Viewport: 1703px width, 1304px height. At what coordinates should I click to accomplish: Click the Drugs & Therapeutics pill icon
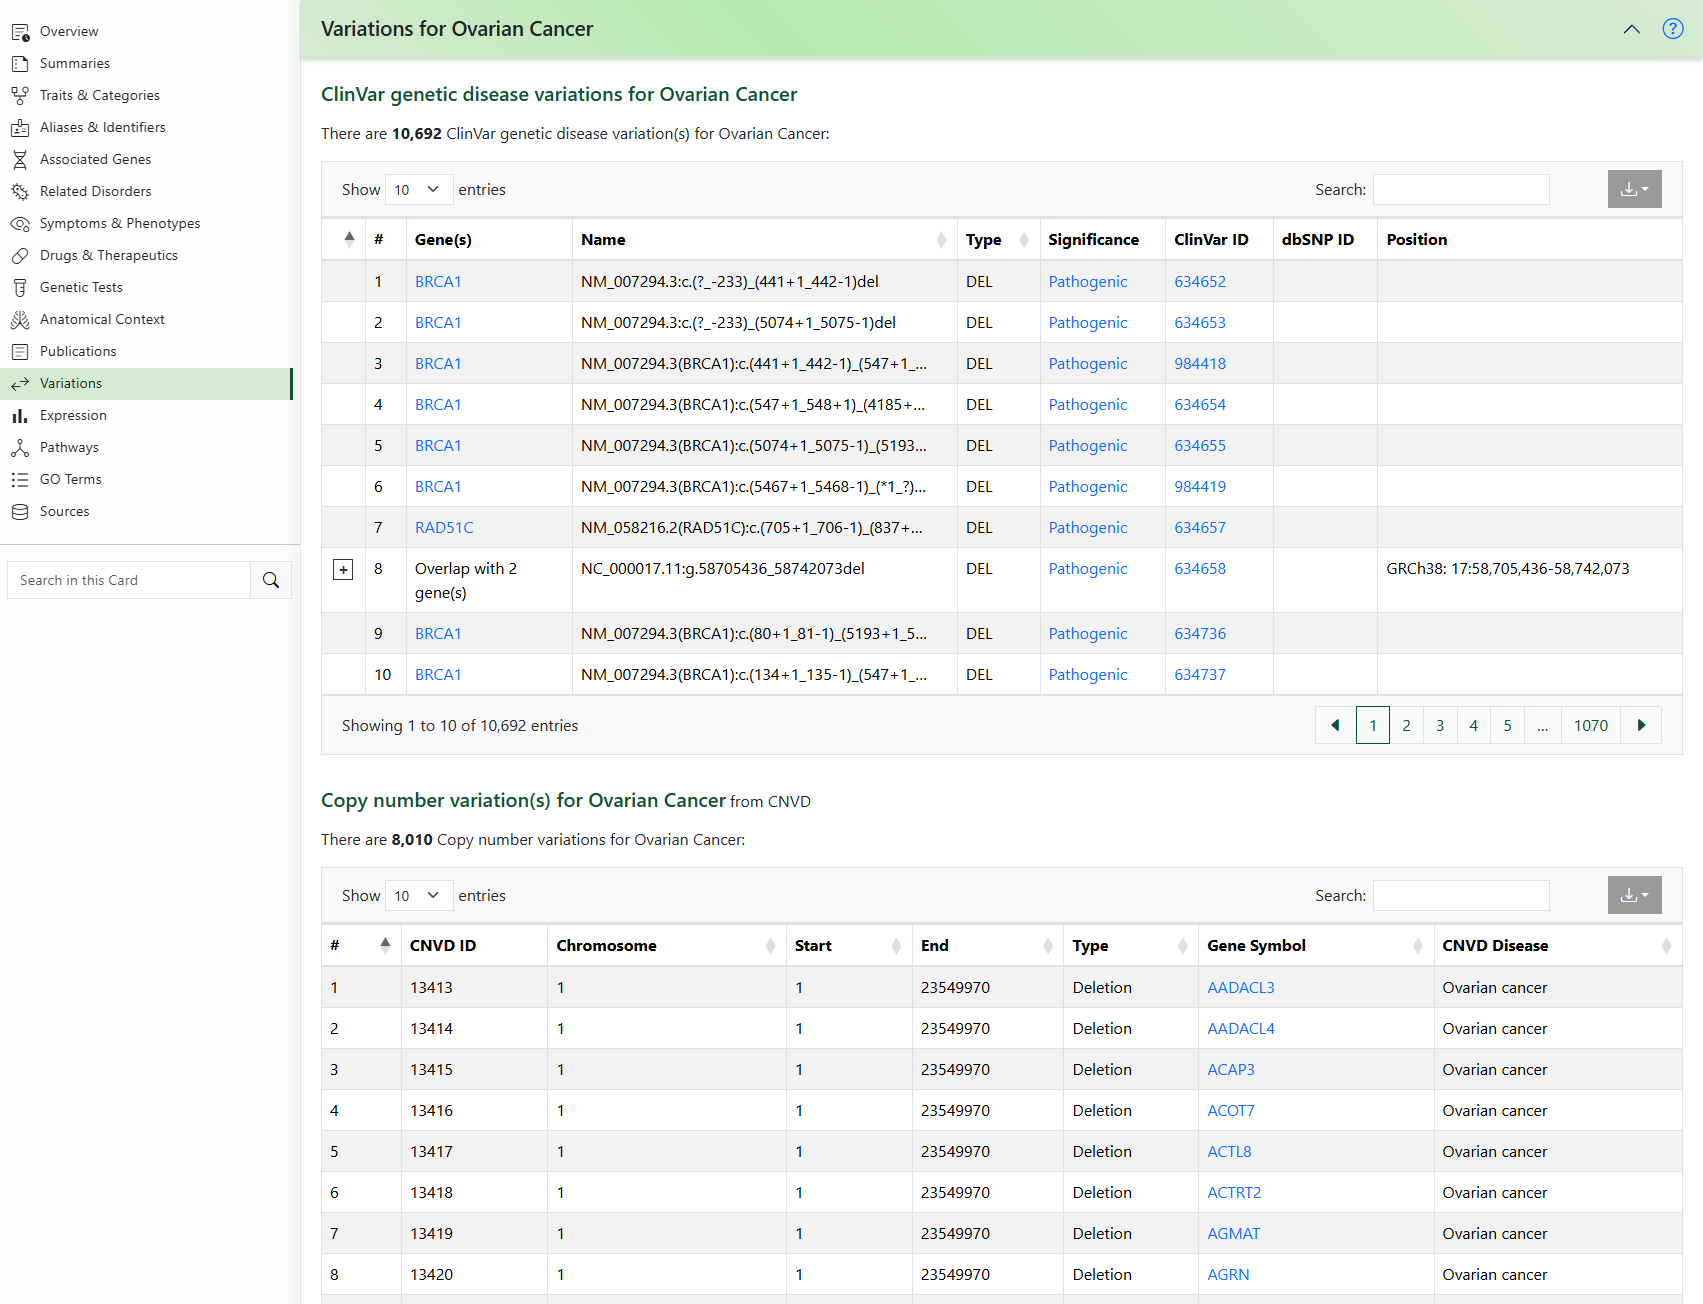coord(20,255)
